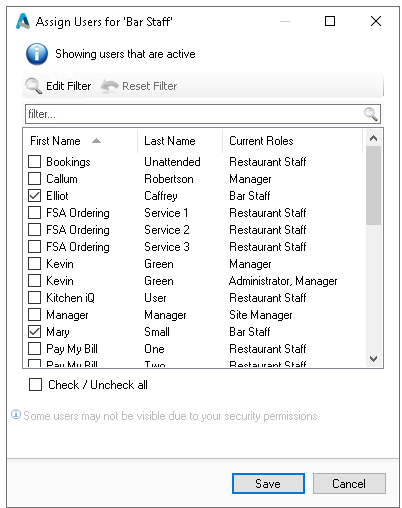
Task: Save the user assignments
Action: (268, 483)
